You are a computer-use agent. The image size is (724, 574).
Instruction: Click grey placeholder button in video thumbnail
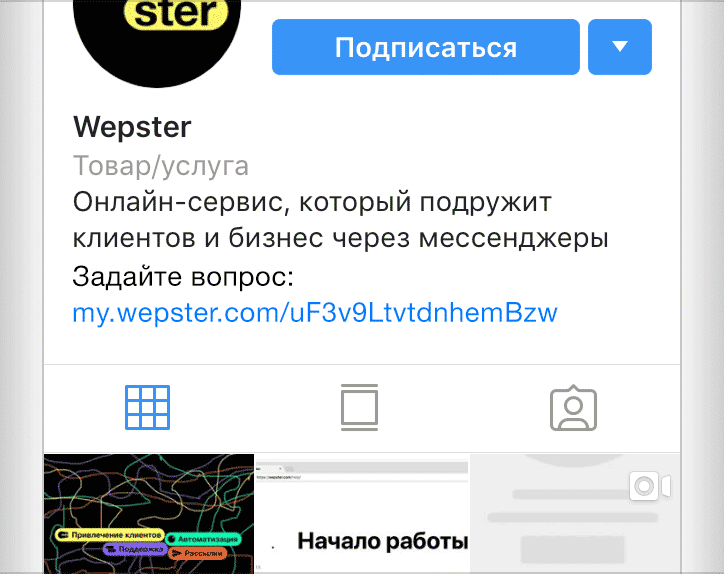point(572,550)
